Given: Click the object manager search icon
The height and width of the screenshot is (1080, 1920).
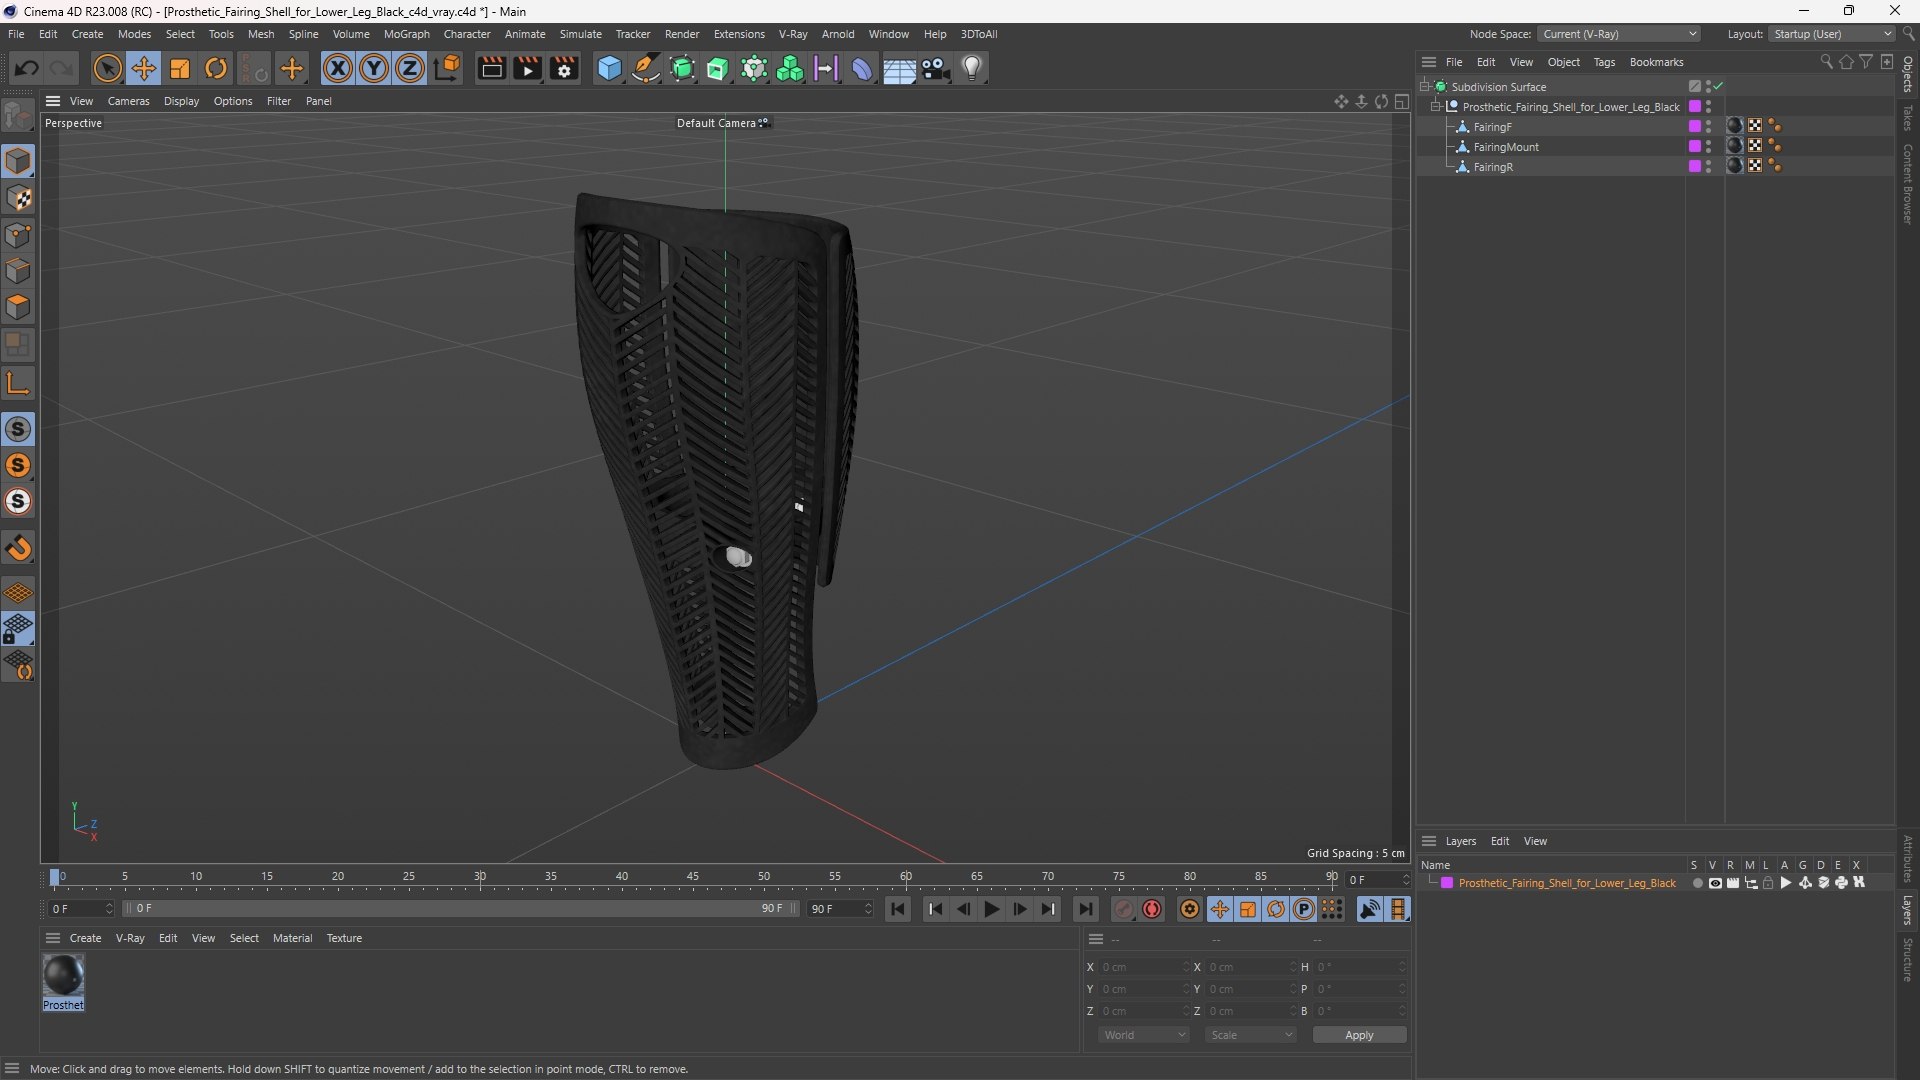Looking at the screenshot, I should pyautogui.click(x=1826, y=62).
